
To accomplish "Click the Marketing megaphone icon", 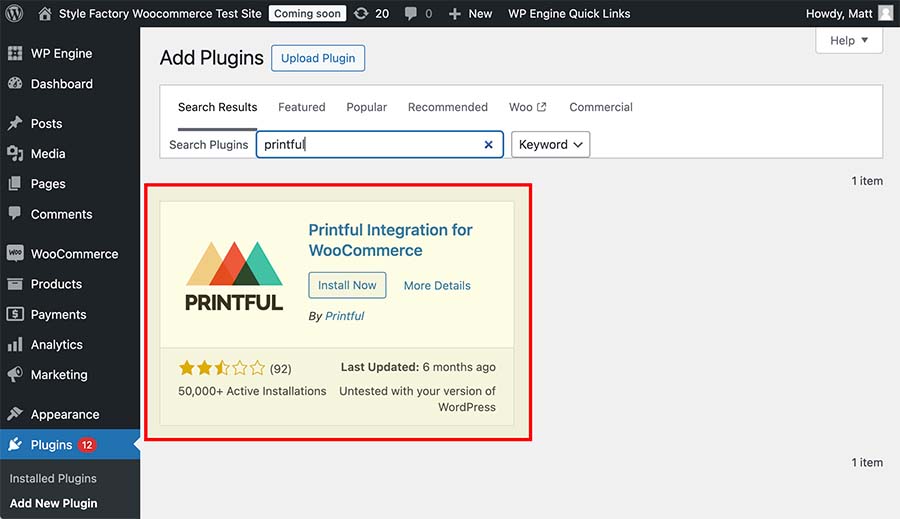I will coord(15,374).
